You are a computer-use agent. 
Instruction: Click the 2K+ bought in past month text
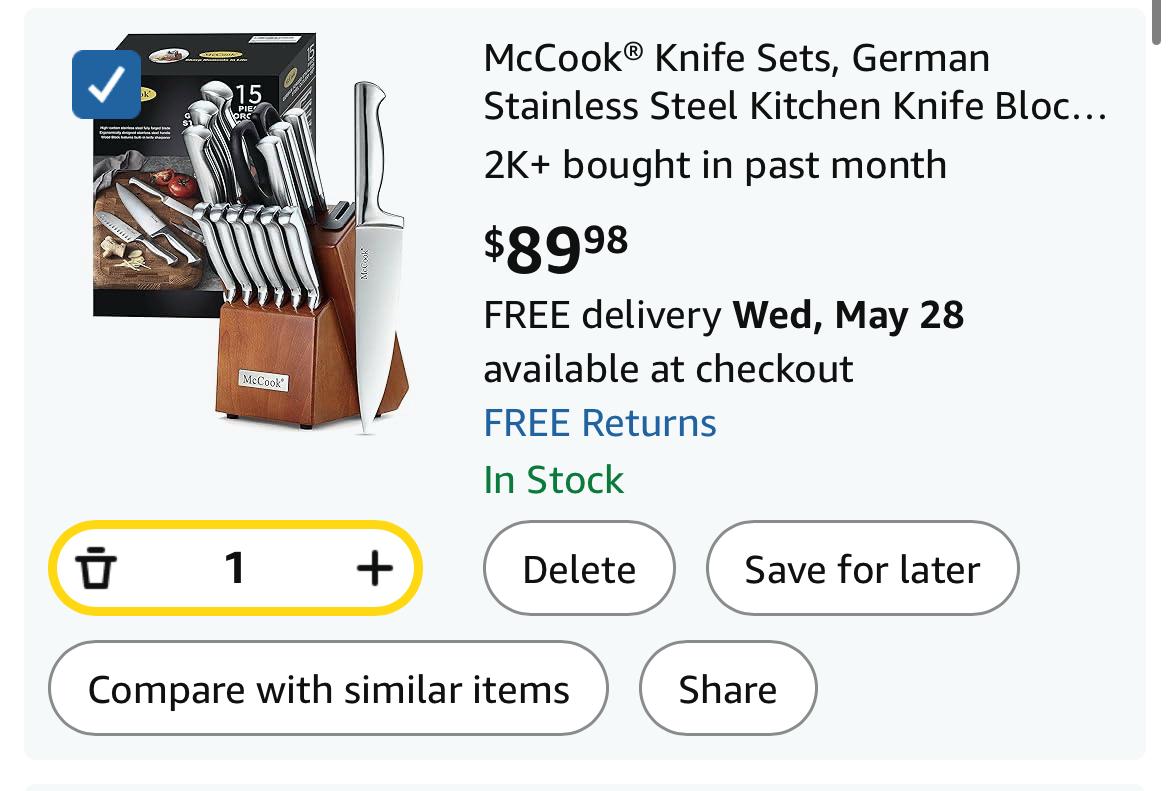(x=715, y=164)
